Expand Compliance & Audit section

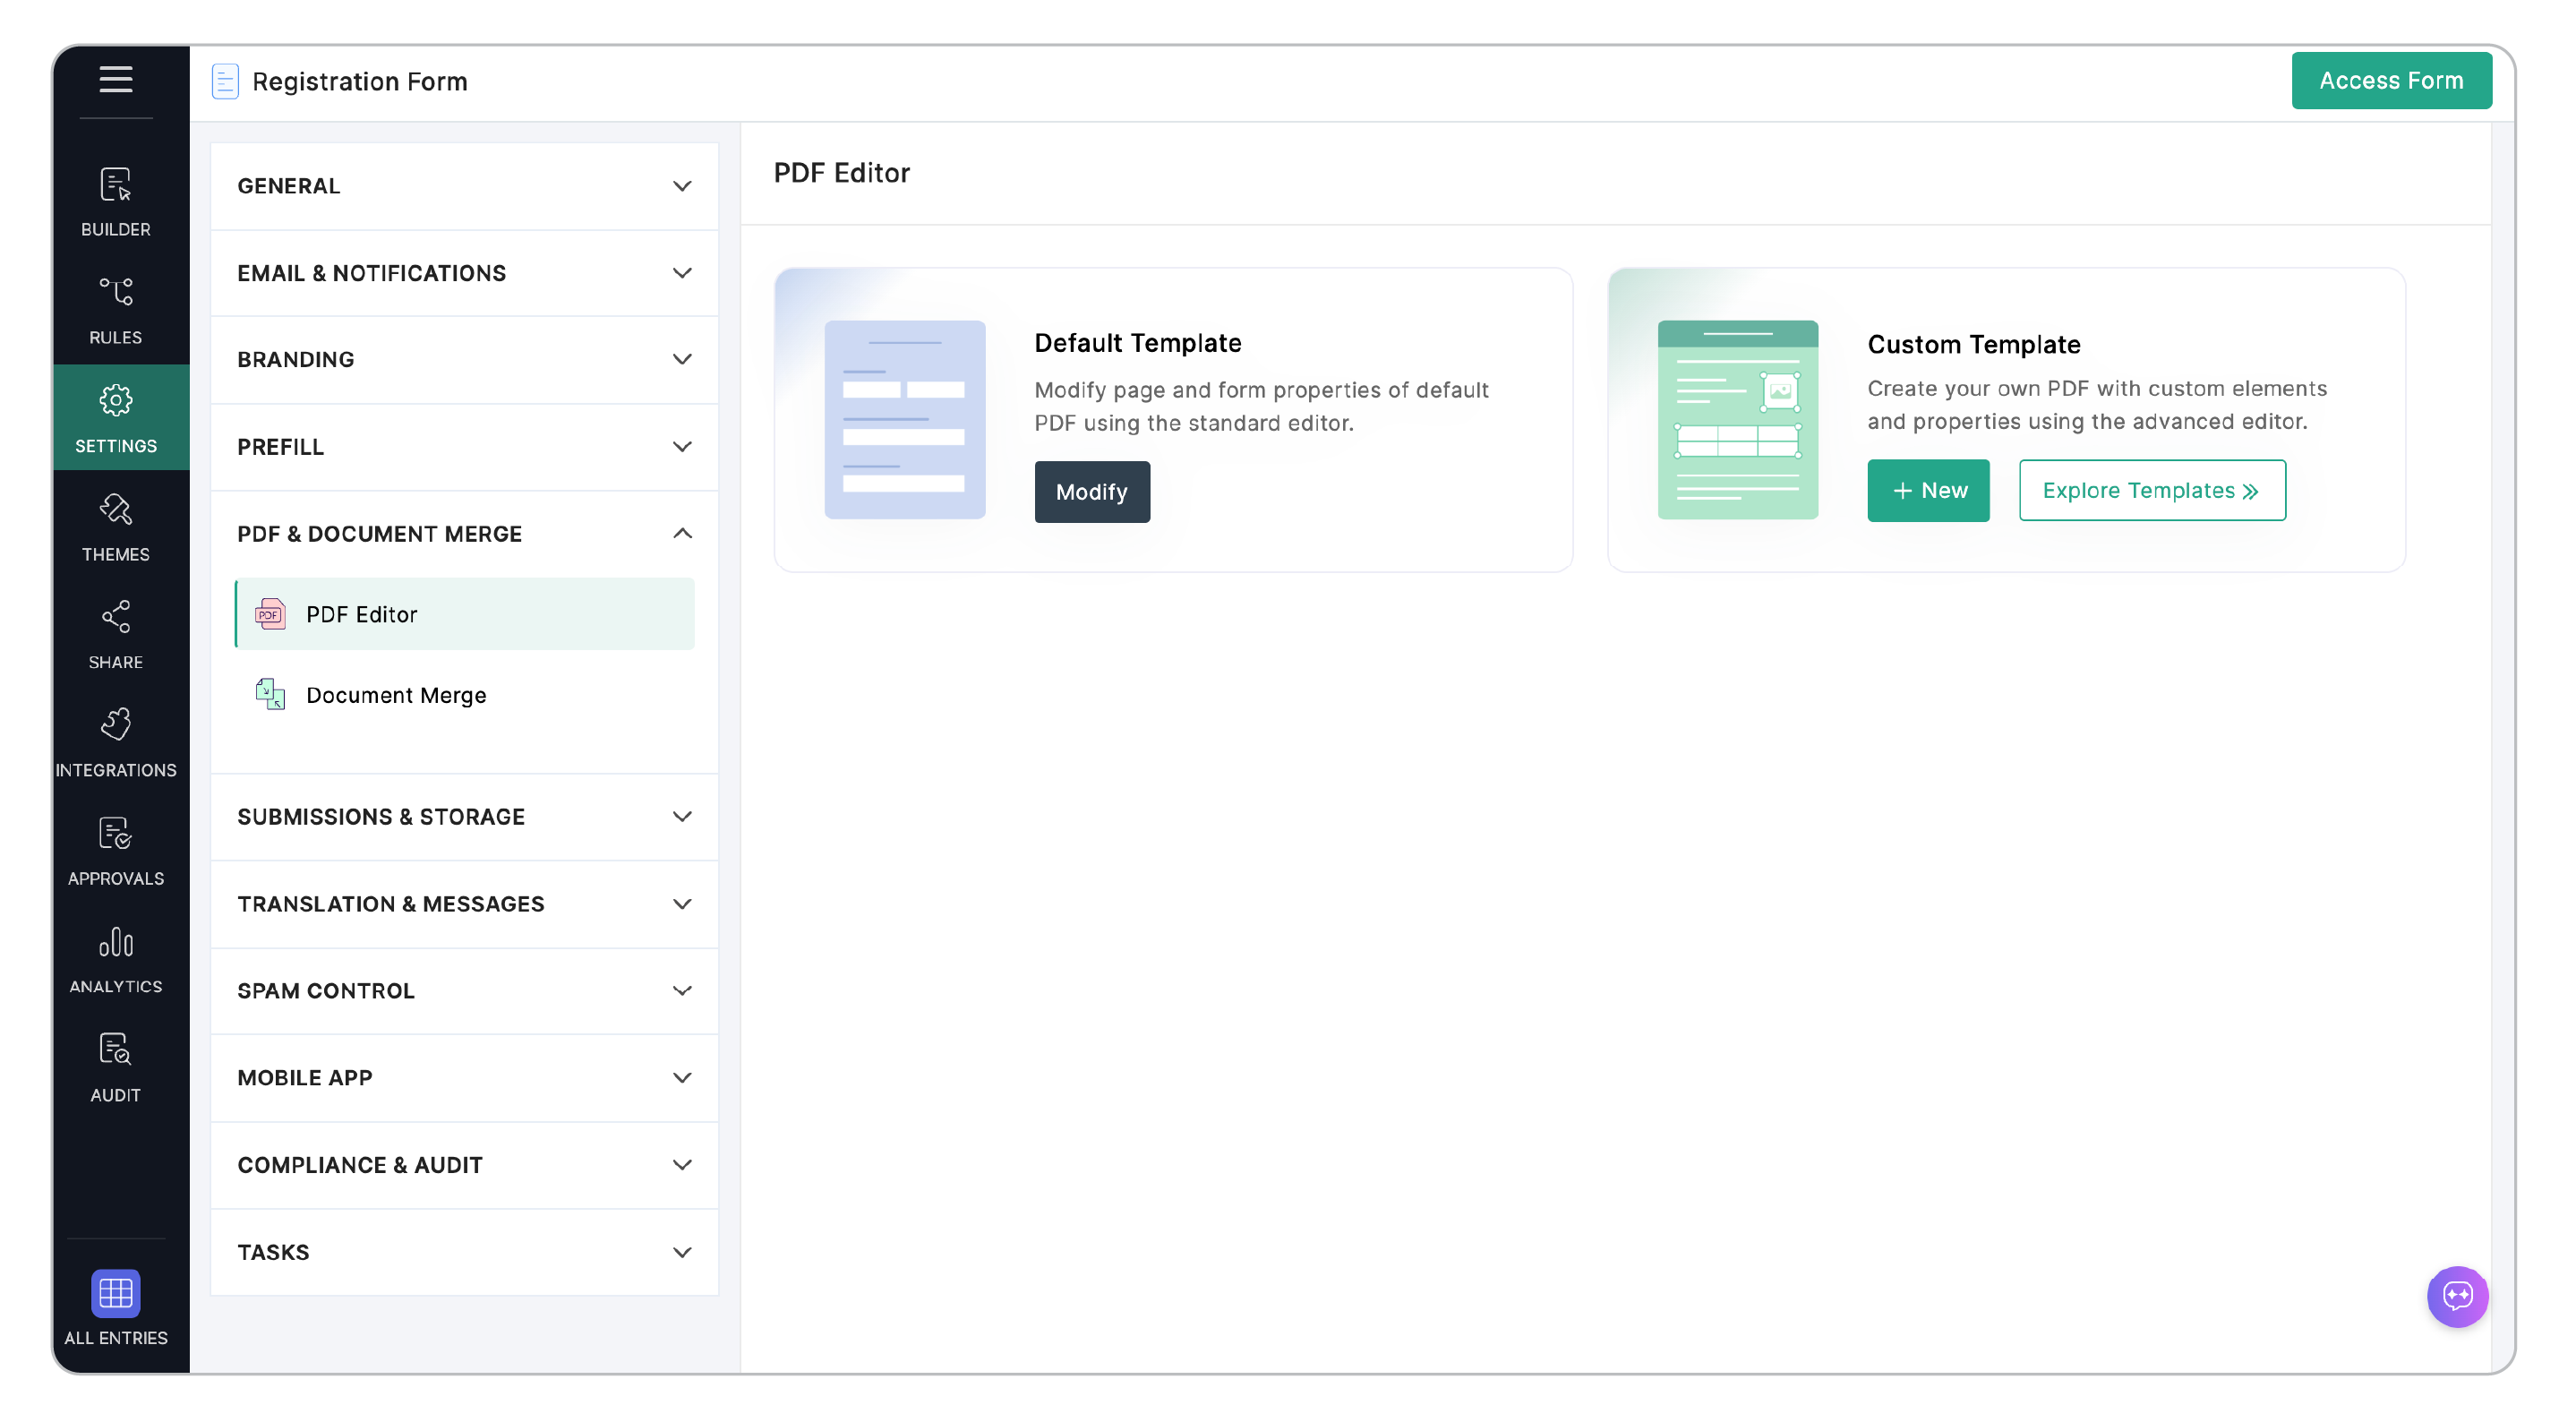pyautogui.click(x=465, y=1165)
